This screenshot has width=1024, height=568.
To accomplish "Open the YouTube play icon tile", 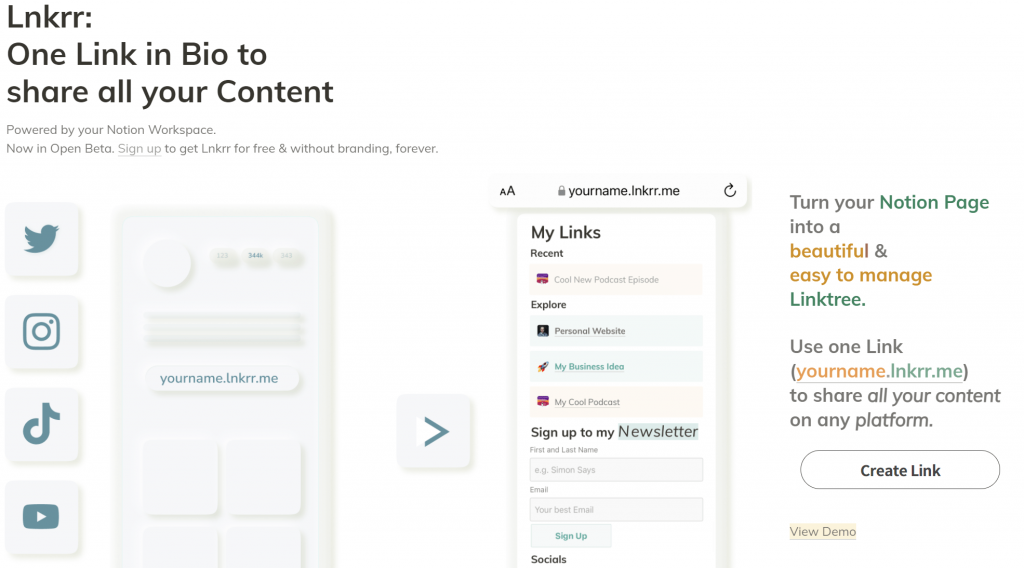I will tap(42, 517).
